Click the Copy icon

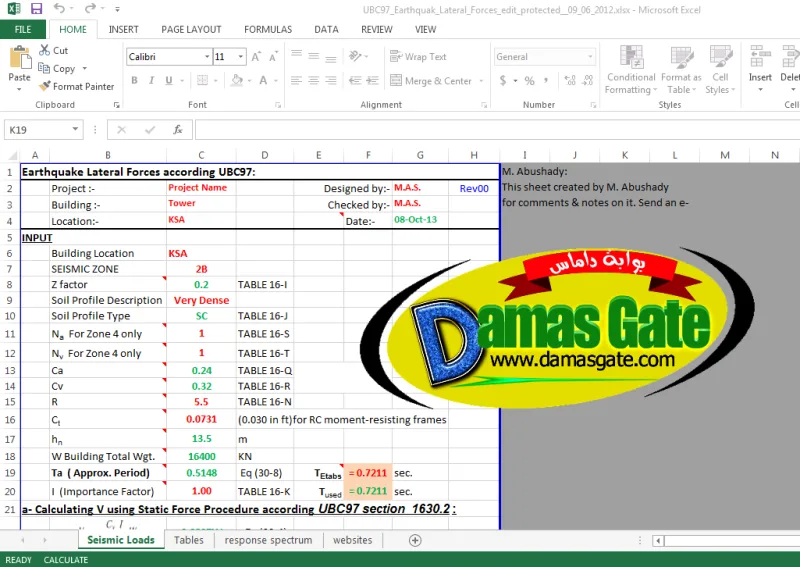click(44, 68)
